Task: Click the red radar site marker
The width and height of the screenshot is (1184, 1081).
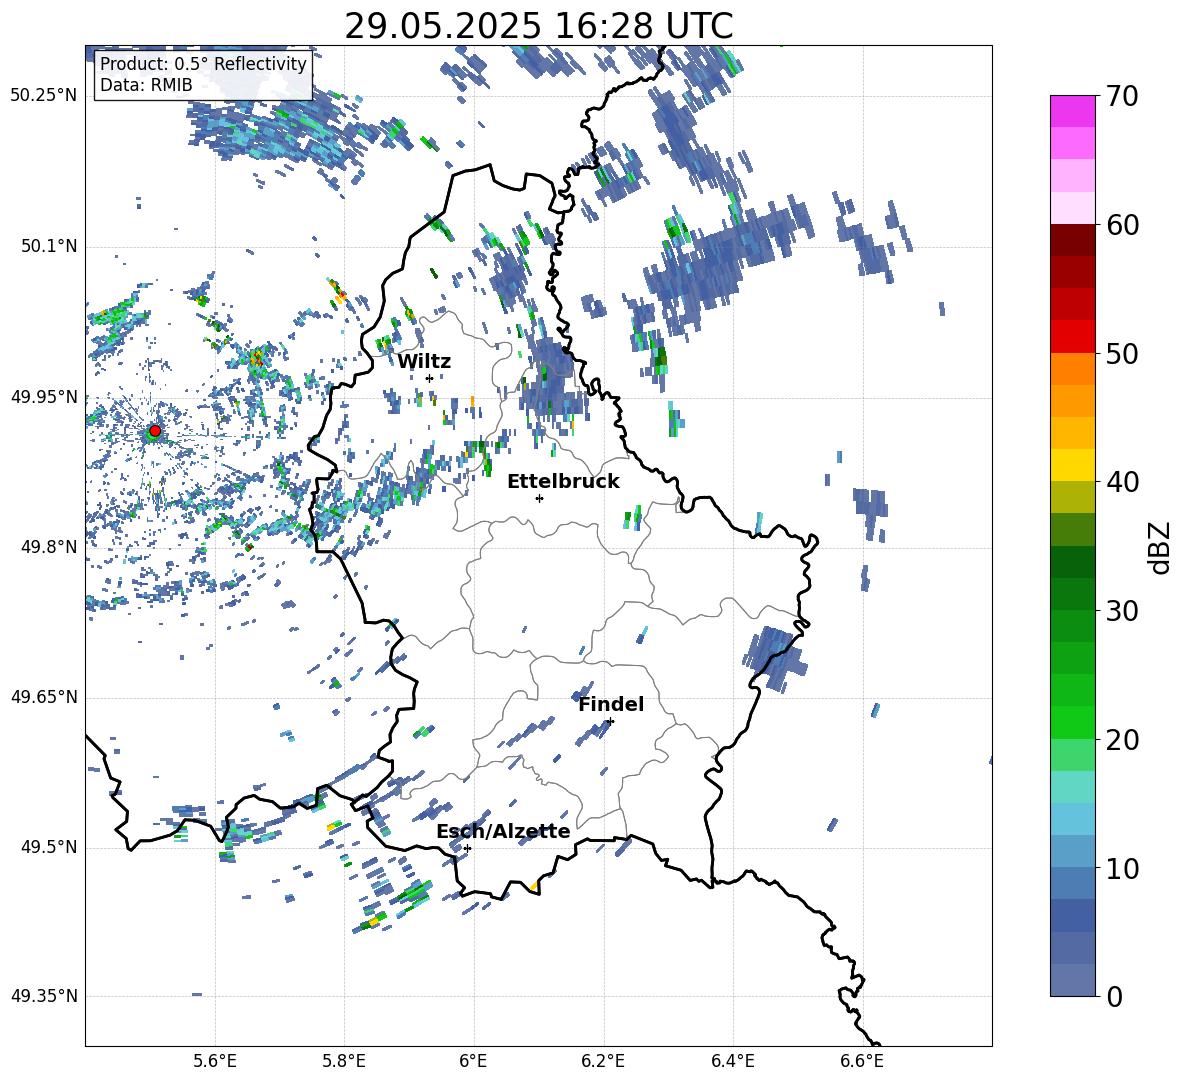Action: click(155, 431)
